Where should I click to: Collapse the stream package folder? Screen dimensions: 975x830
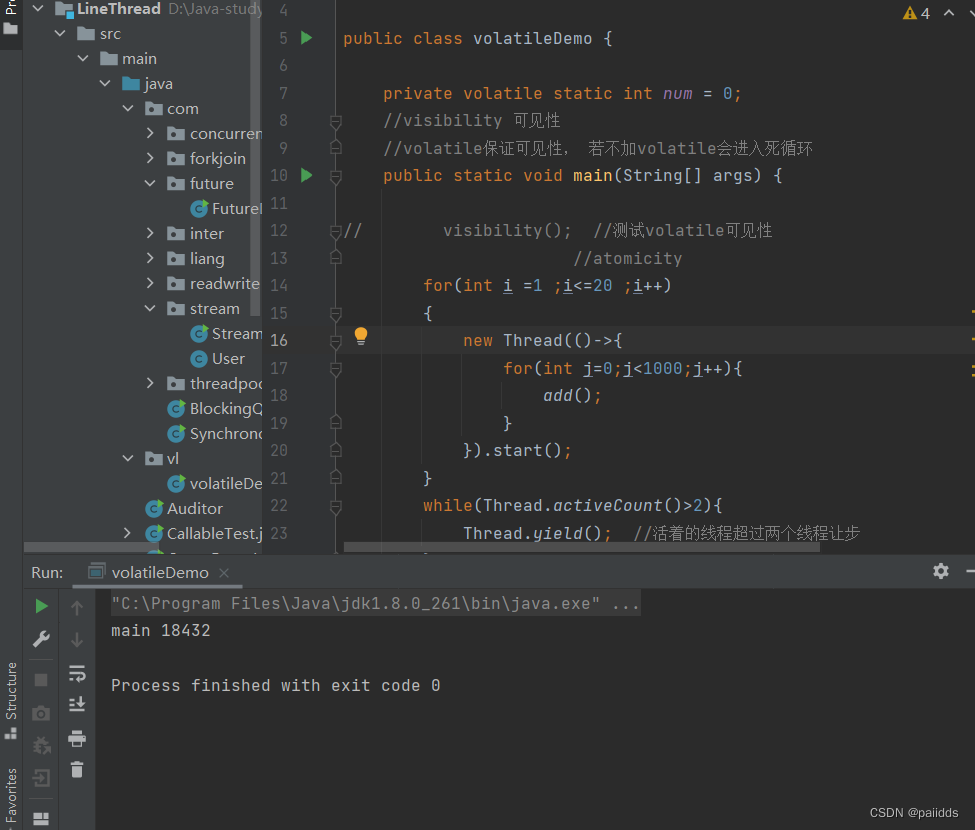click(x=150, y=308)
